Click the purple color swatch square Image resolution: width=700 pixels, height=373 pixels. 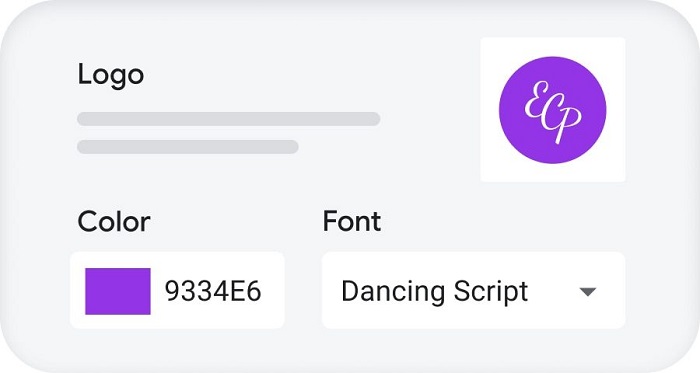(118, 291)
